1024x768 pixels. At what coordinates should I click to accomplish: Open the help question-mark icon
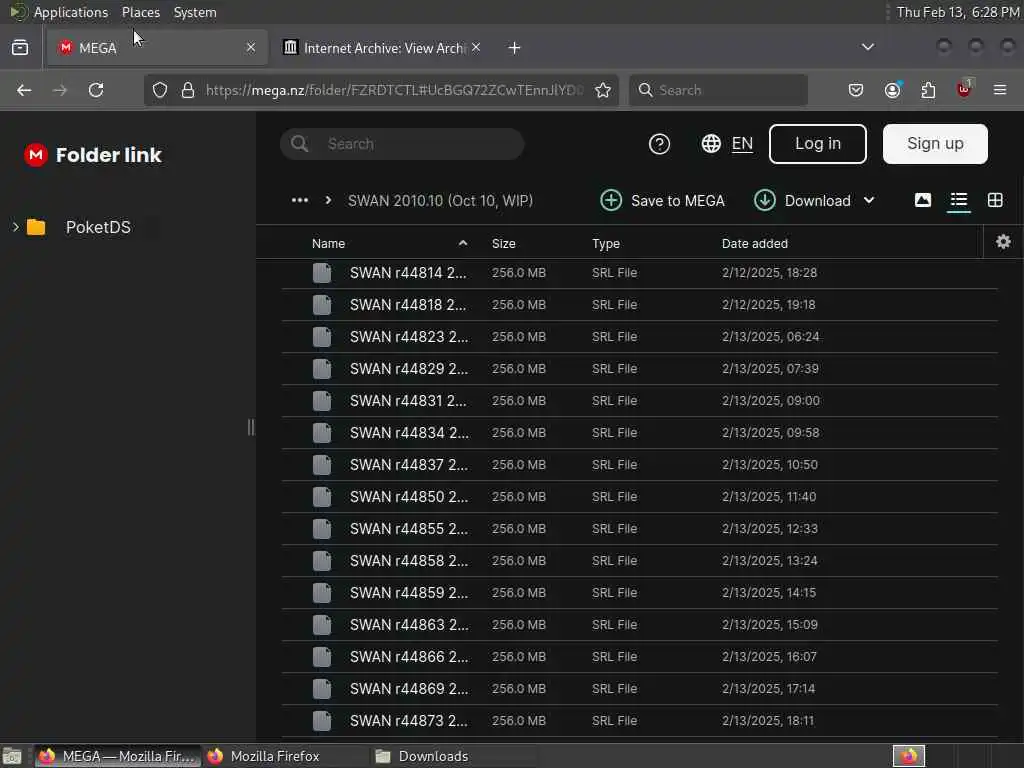coord(659,144)
